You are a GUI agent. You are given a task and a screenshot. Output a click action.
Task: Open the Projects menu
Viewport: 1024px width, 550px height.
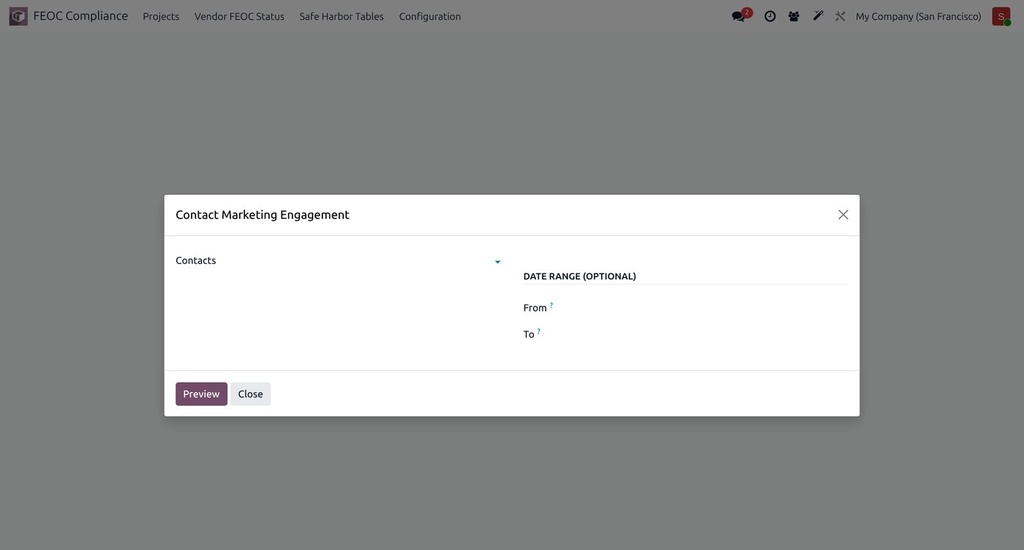[161, 16]
